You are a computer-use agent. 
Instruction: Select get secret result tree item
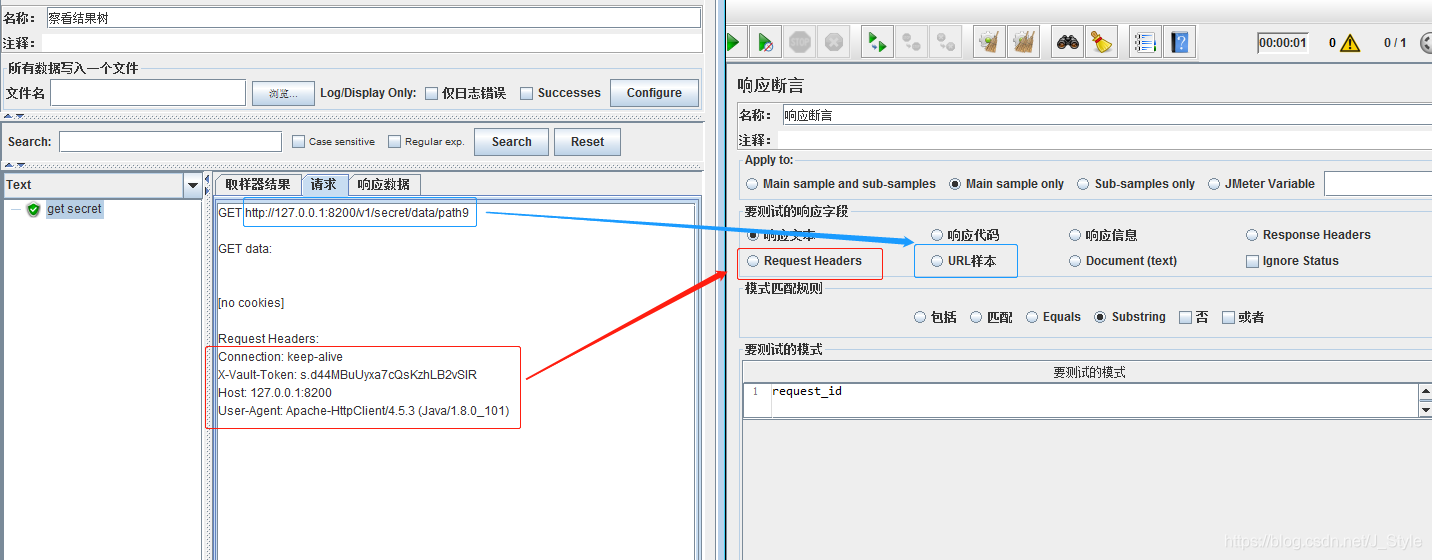[x=74, y=209]
